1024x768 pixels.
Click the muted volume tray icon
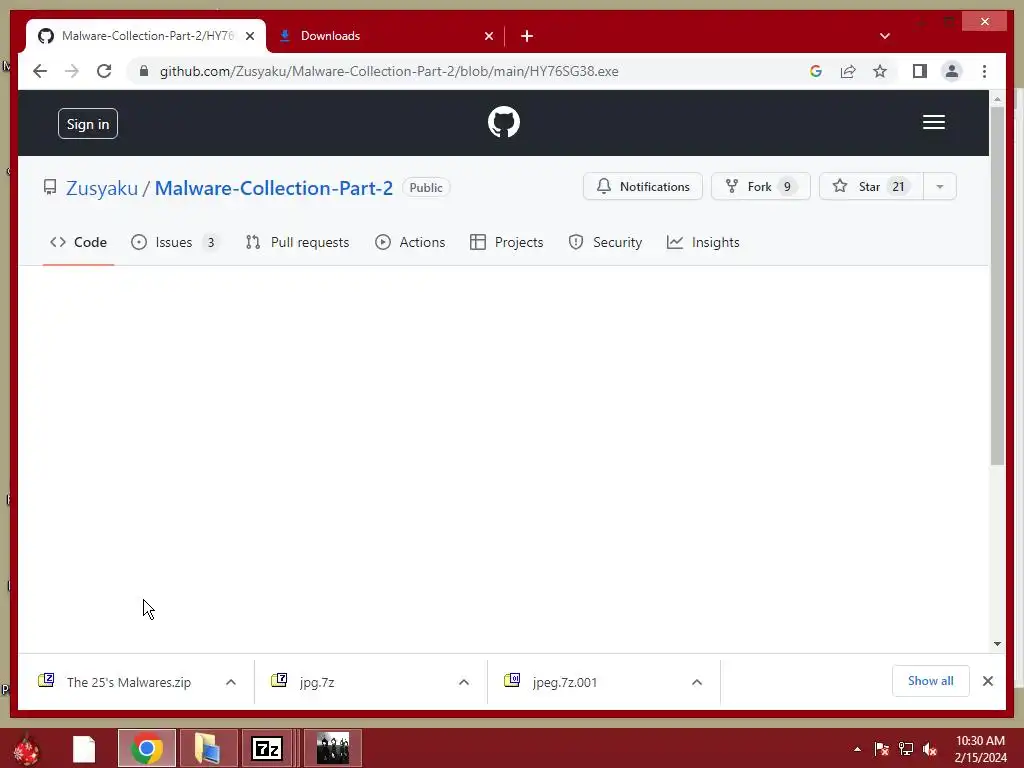click(930, 749)
